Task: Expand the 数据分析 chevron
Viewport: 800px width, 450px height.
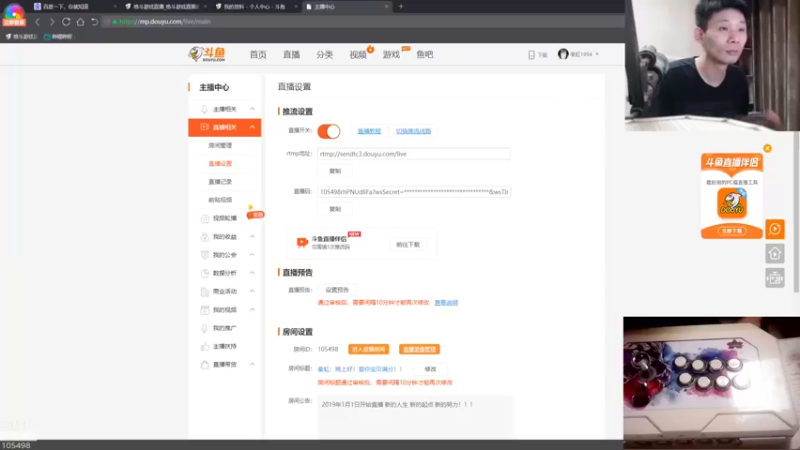Action: 252,273
